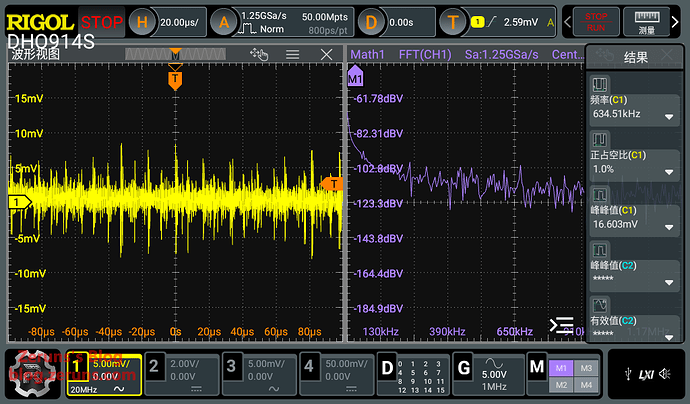Click the touch gesture icon in waveform view
This screenshot has height=404, width=690.
pos(261,55)
